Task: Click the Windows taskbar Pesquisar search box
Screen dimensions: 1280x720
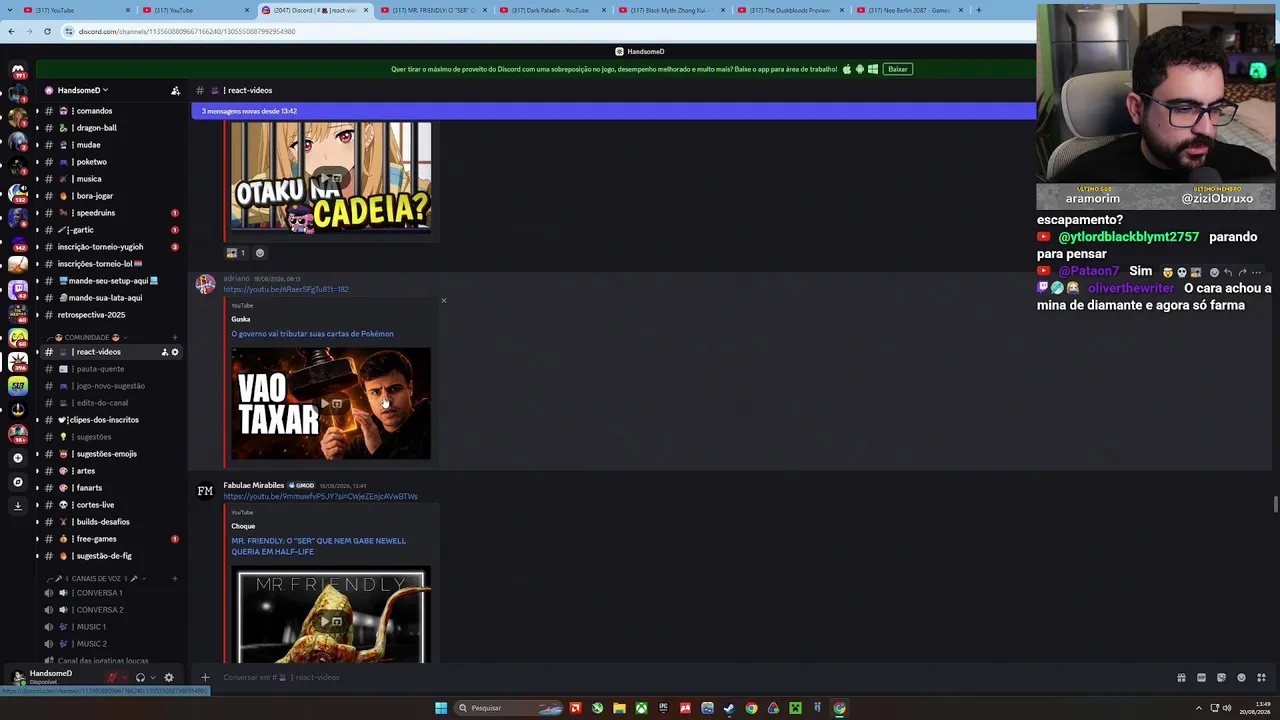Action: (509, 708)
